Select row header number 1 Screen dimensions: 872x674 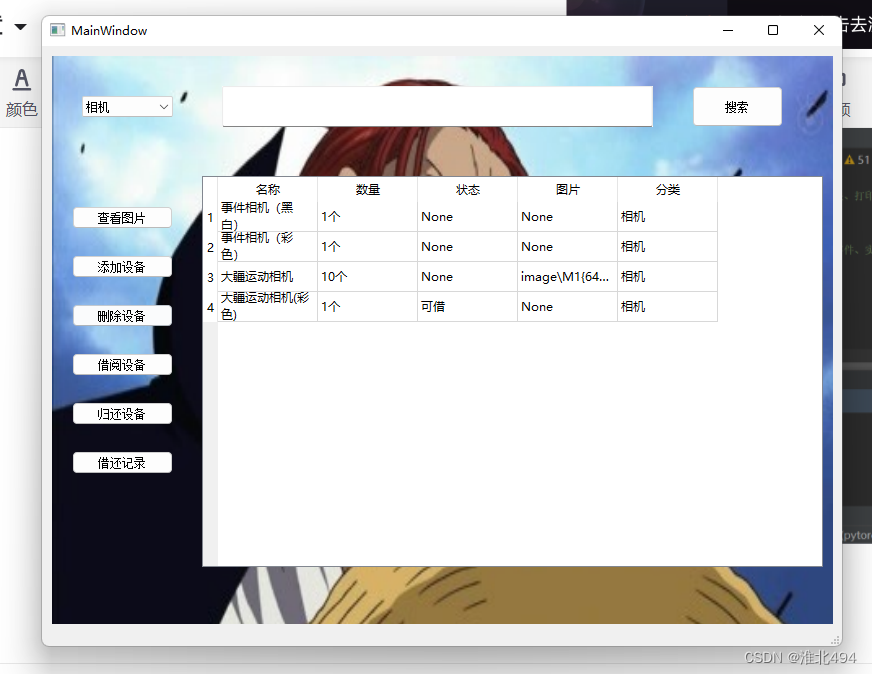[210, 217]
